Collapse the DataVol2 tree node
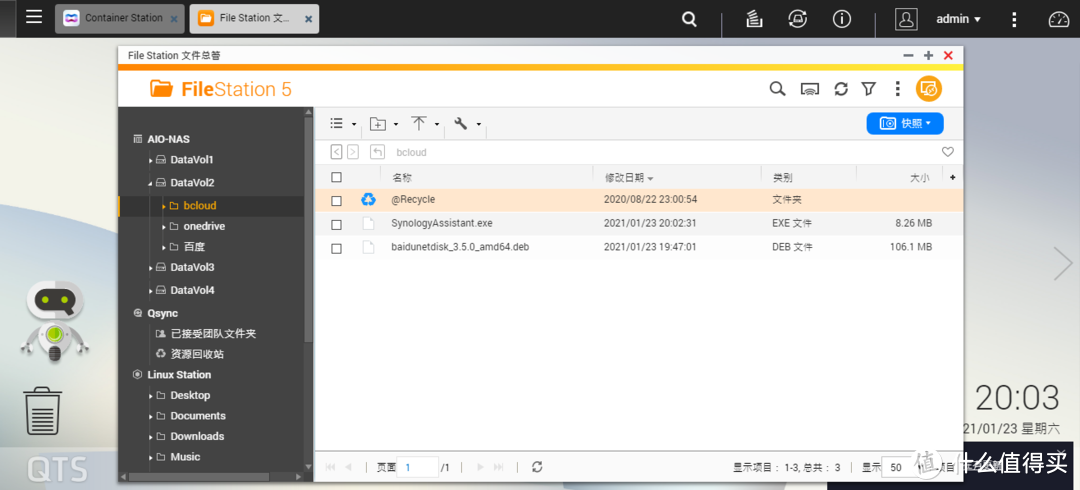This screenshot has width=1080, height=490. (x=151, y=184)
